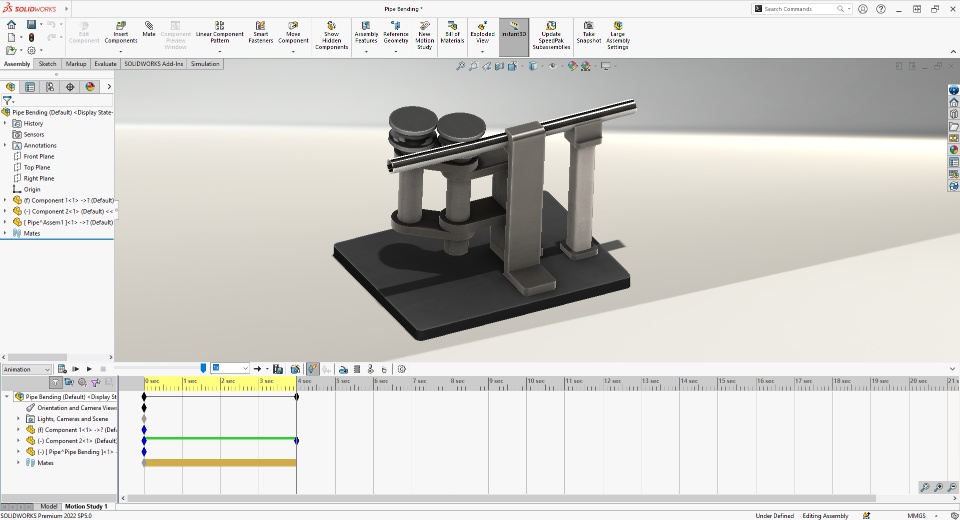Click the Insert Components tool

coord(120,32)
